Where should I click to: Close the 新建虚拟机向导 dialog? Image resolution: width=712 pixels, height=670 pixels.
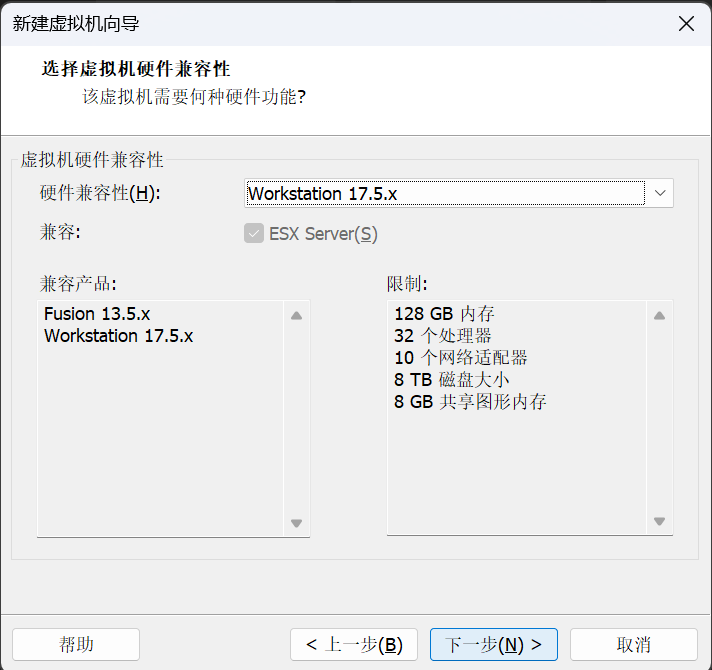click(686, 24)
